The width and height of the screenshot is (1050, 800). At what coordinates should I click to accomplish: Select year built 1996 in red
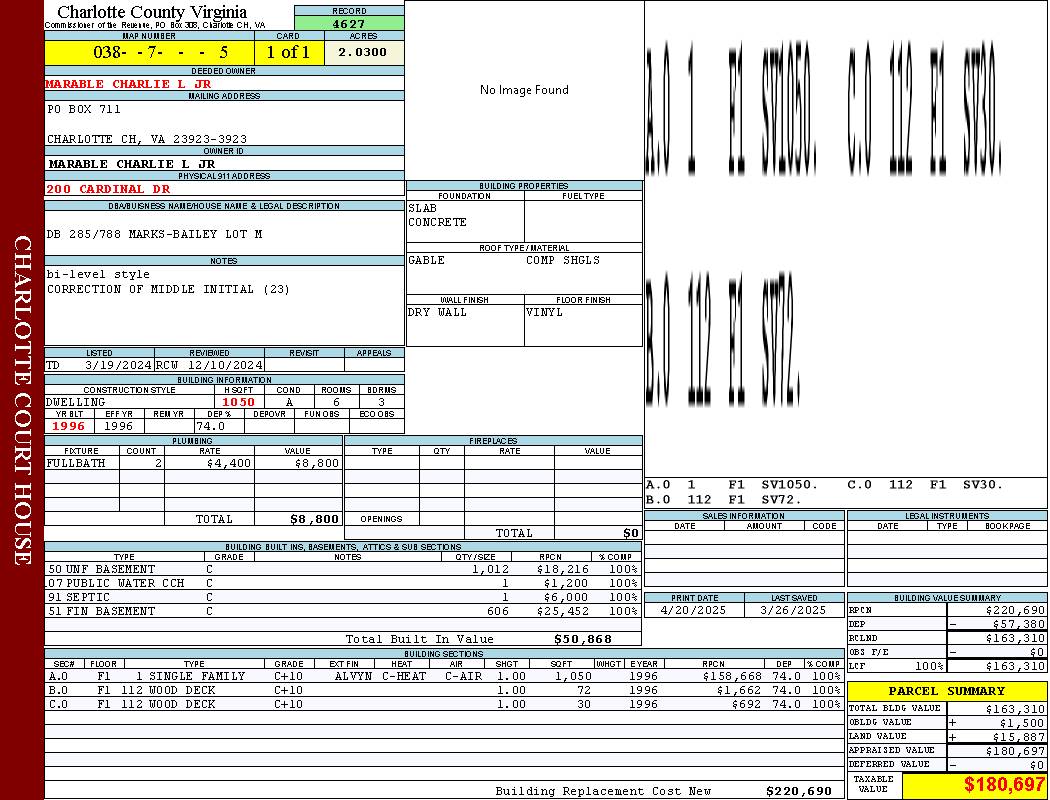coord(68,426)
